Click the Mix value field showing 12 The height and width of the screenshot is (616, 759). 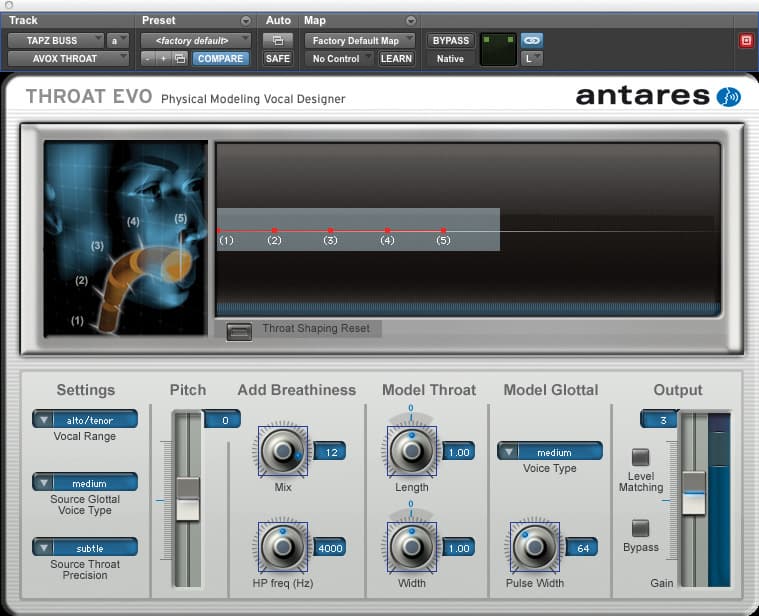point(330,451)
